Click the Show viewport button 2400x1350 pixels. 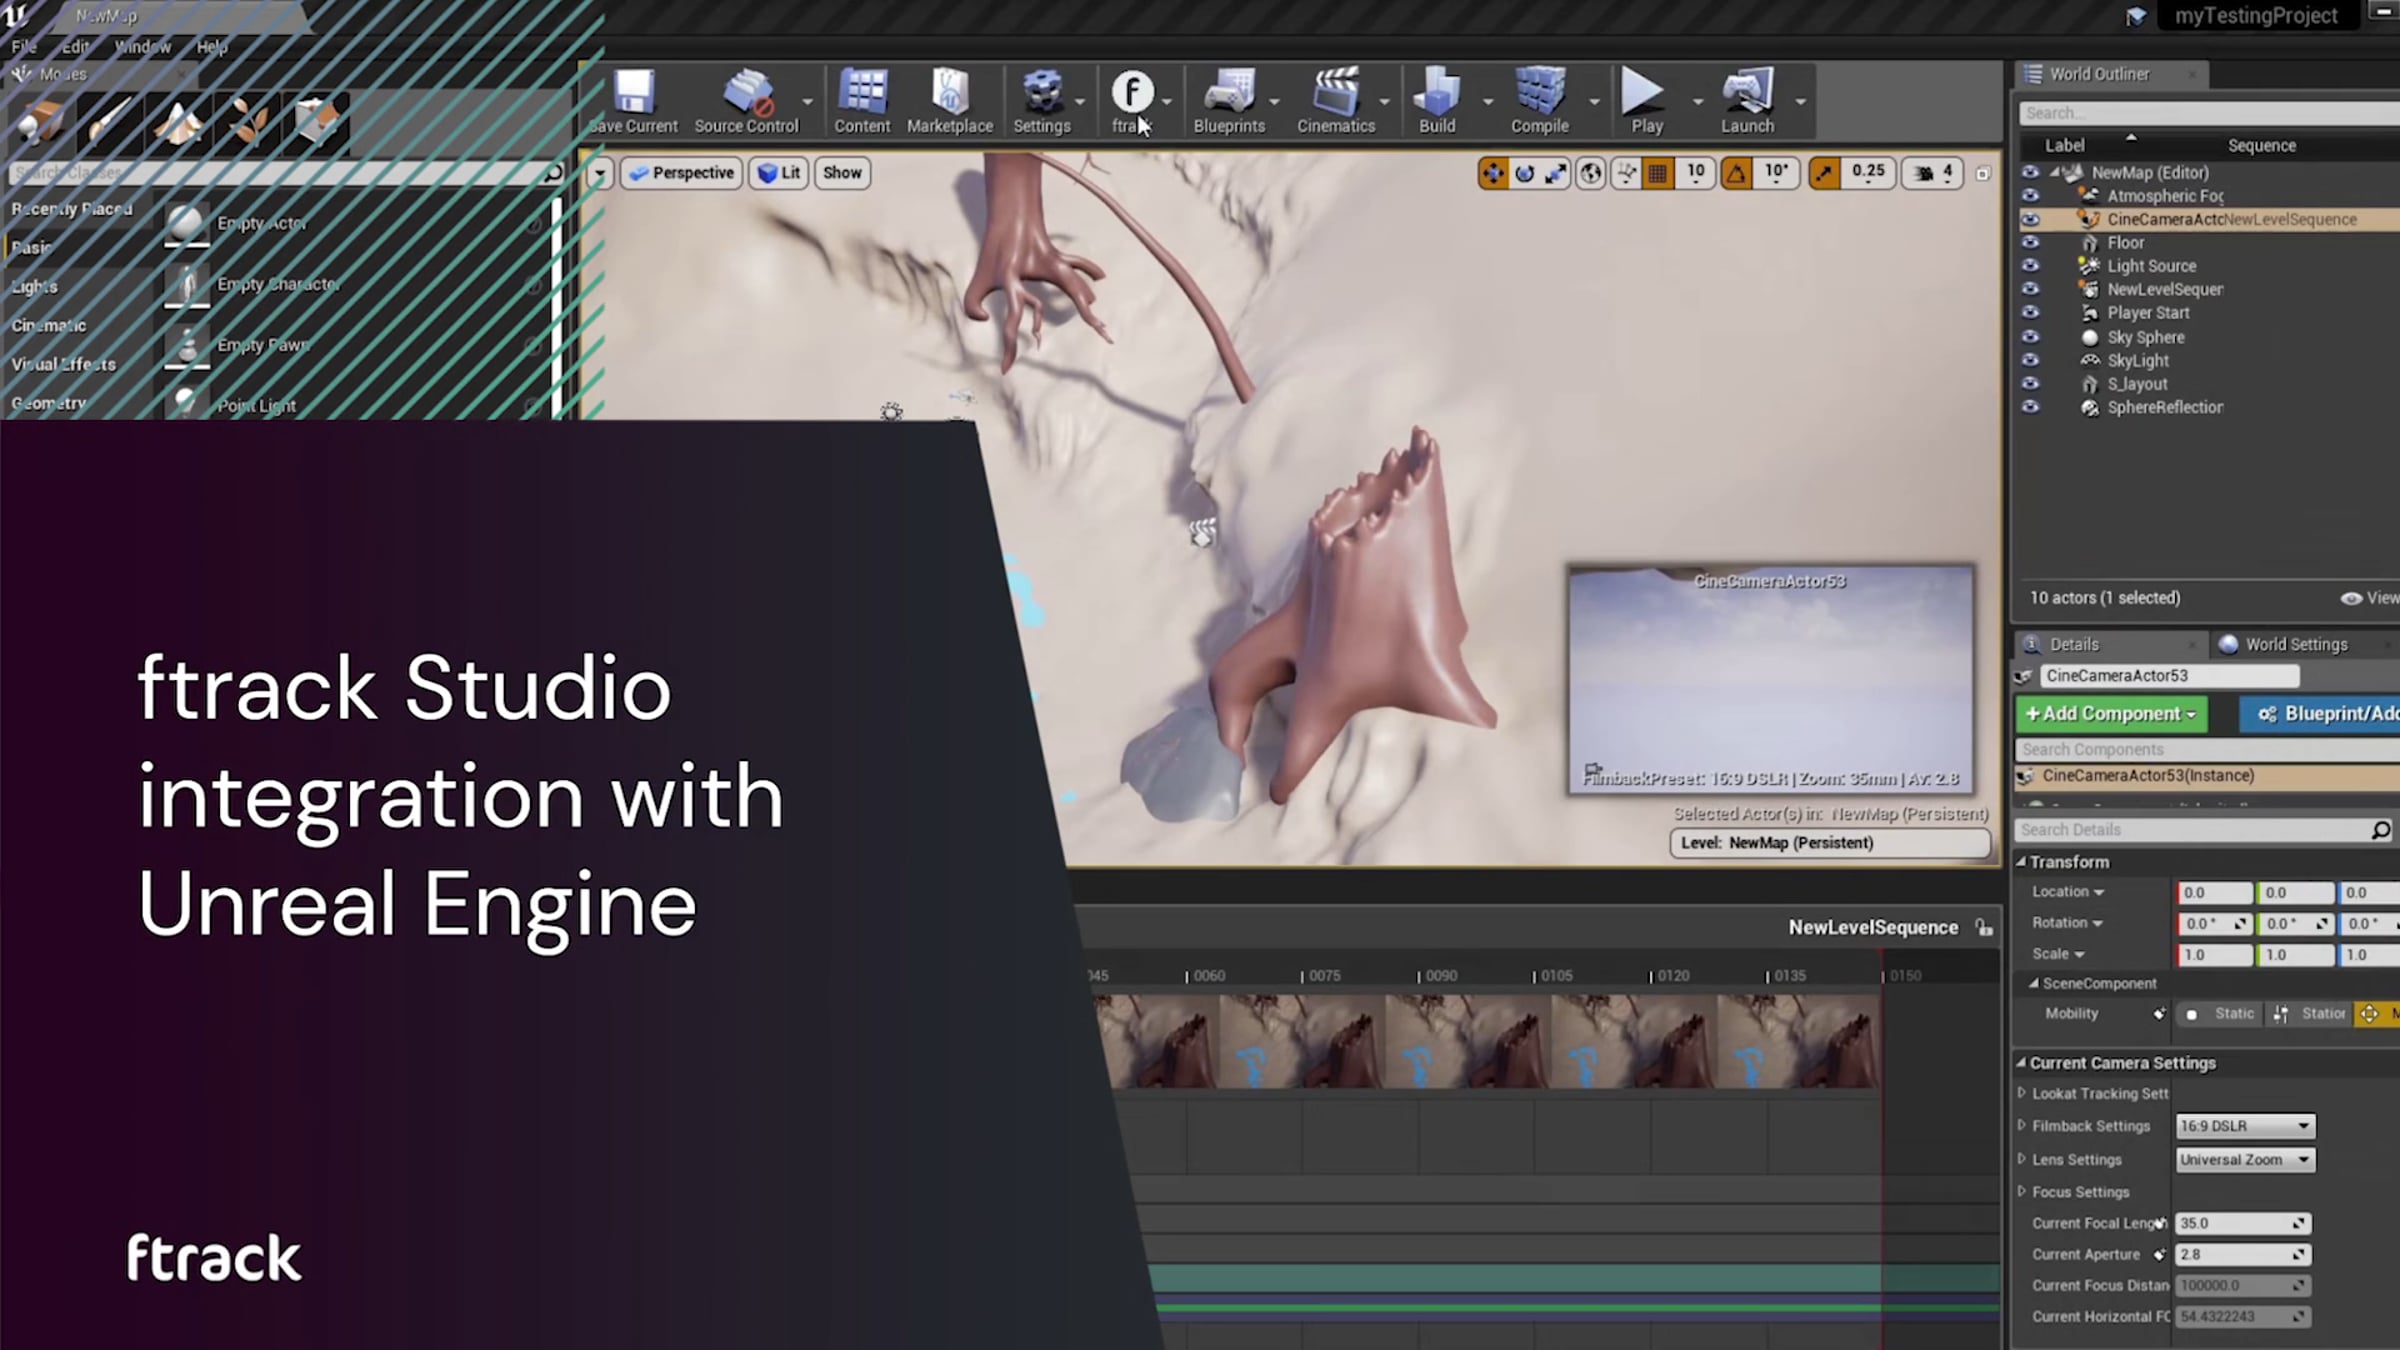(842, 173)
